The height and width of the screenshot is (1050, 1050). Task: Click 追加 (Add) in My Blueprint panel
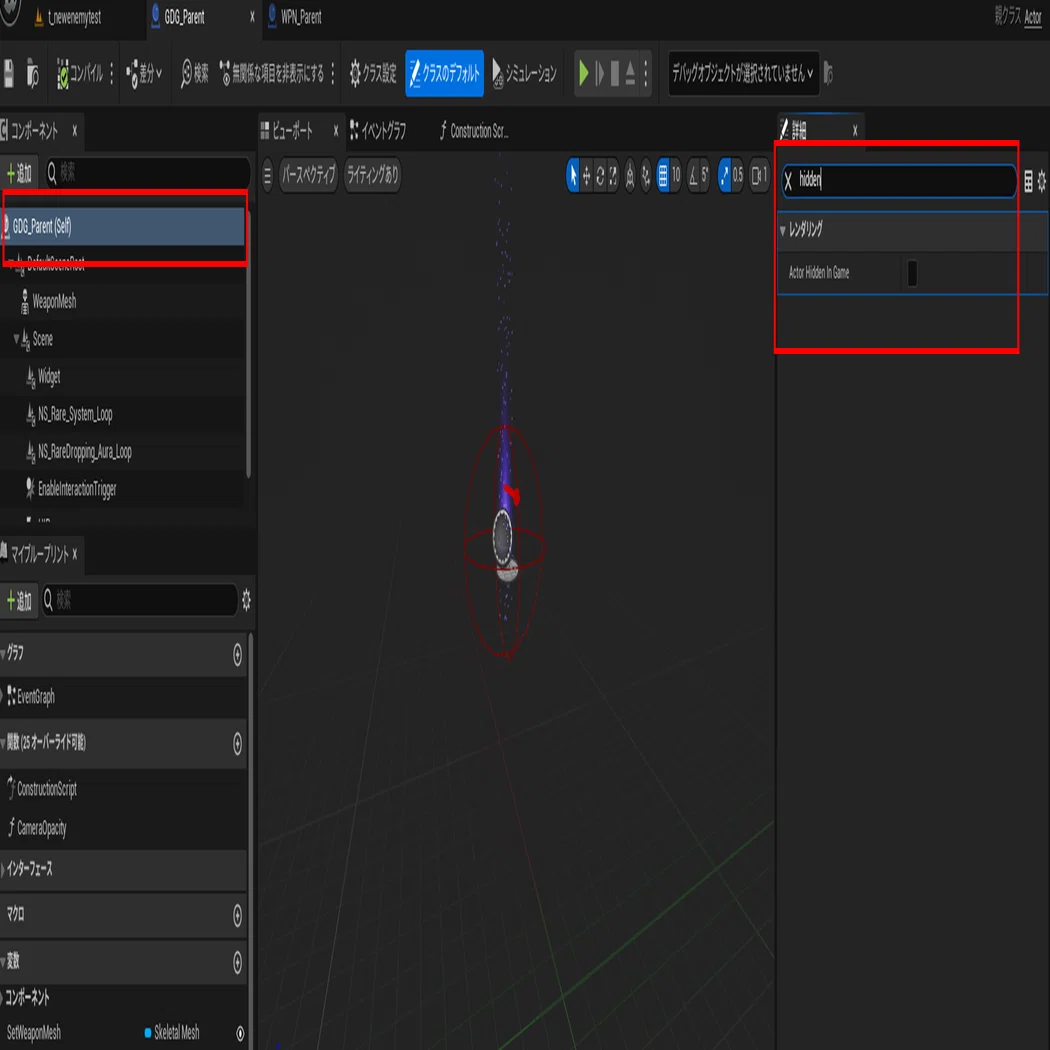[x=19, y=601]
